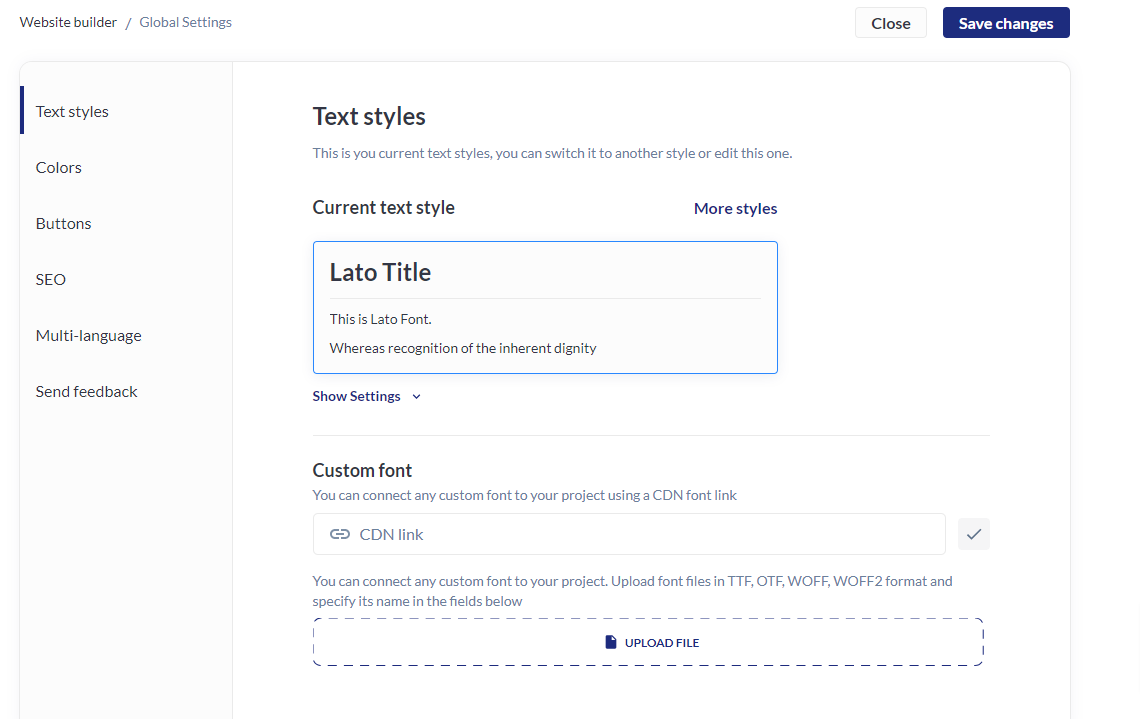This screenshot has width=1140, height=719.
Task: Confirm CDN link with checkmark button
Action: click(974, 534)
